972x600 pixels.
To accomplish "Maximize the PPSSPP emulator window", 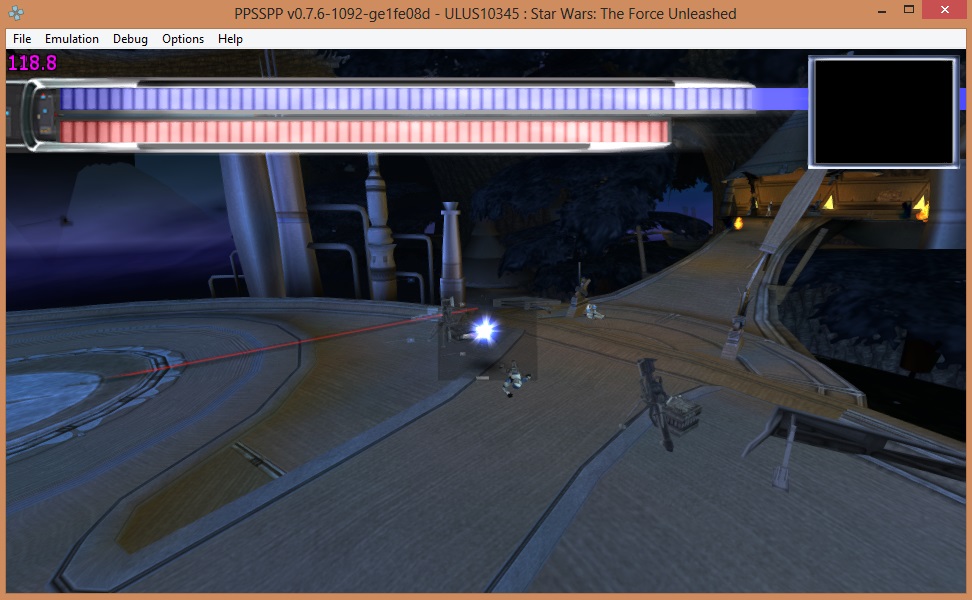I will point(909,10).
